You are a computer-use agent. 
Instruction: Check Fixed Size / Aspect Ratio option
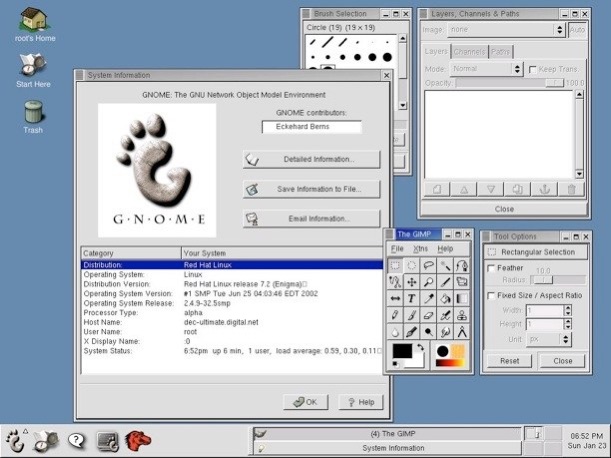(x=490, y=296)
